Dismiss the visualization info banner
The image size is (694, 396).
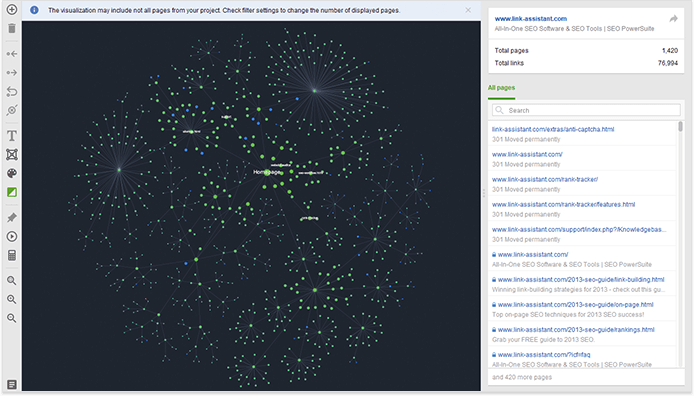click(468, 10)
